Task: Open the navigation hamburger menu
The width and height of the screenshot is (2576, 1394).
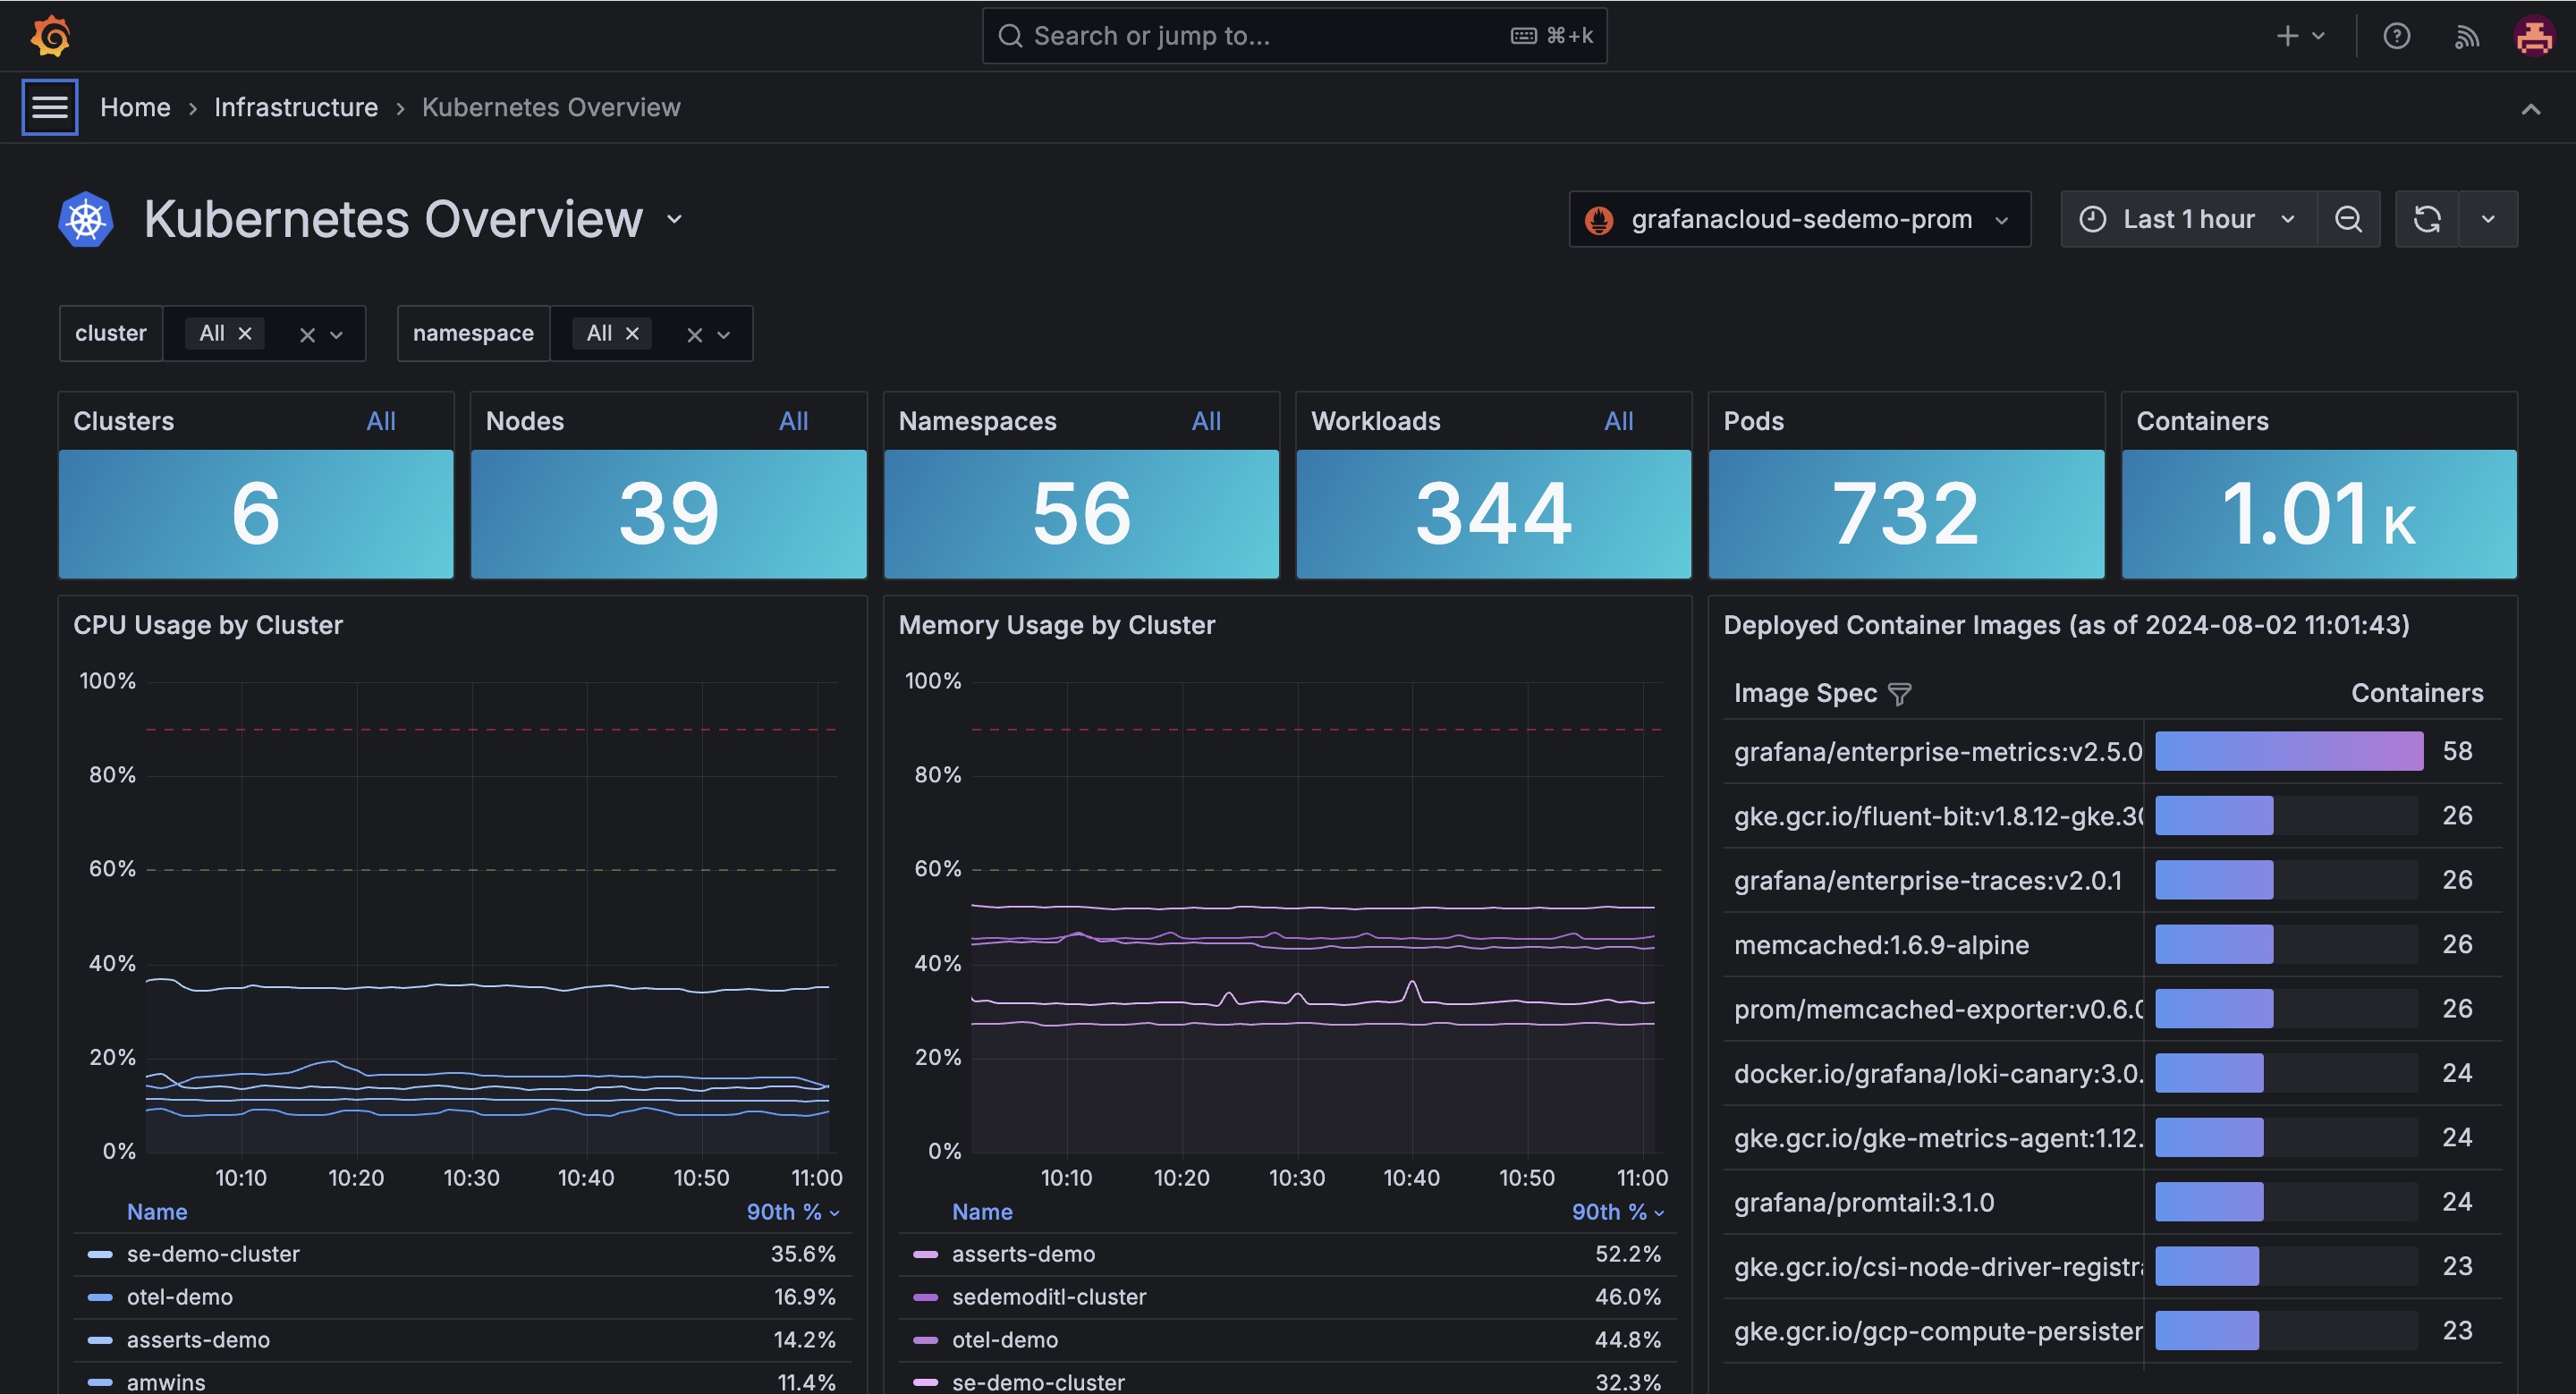Action: click(x=49, y=107)
